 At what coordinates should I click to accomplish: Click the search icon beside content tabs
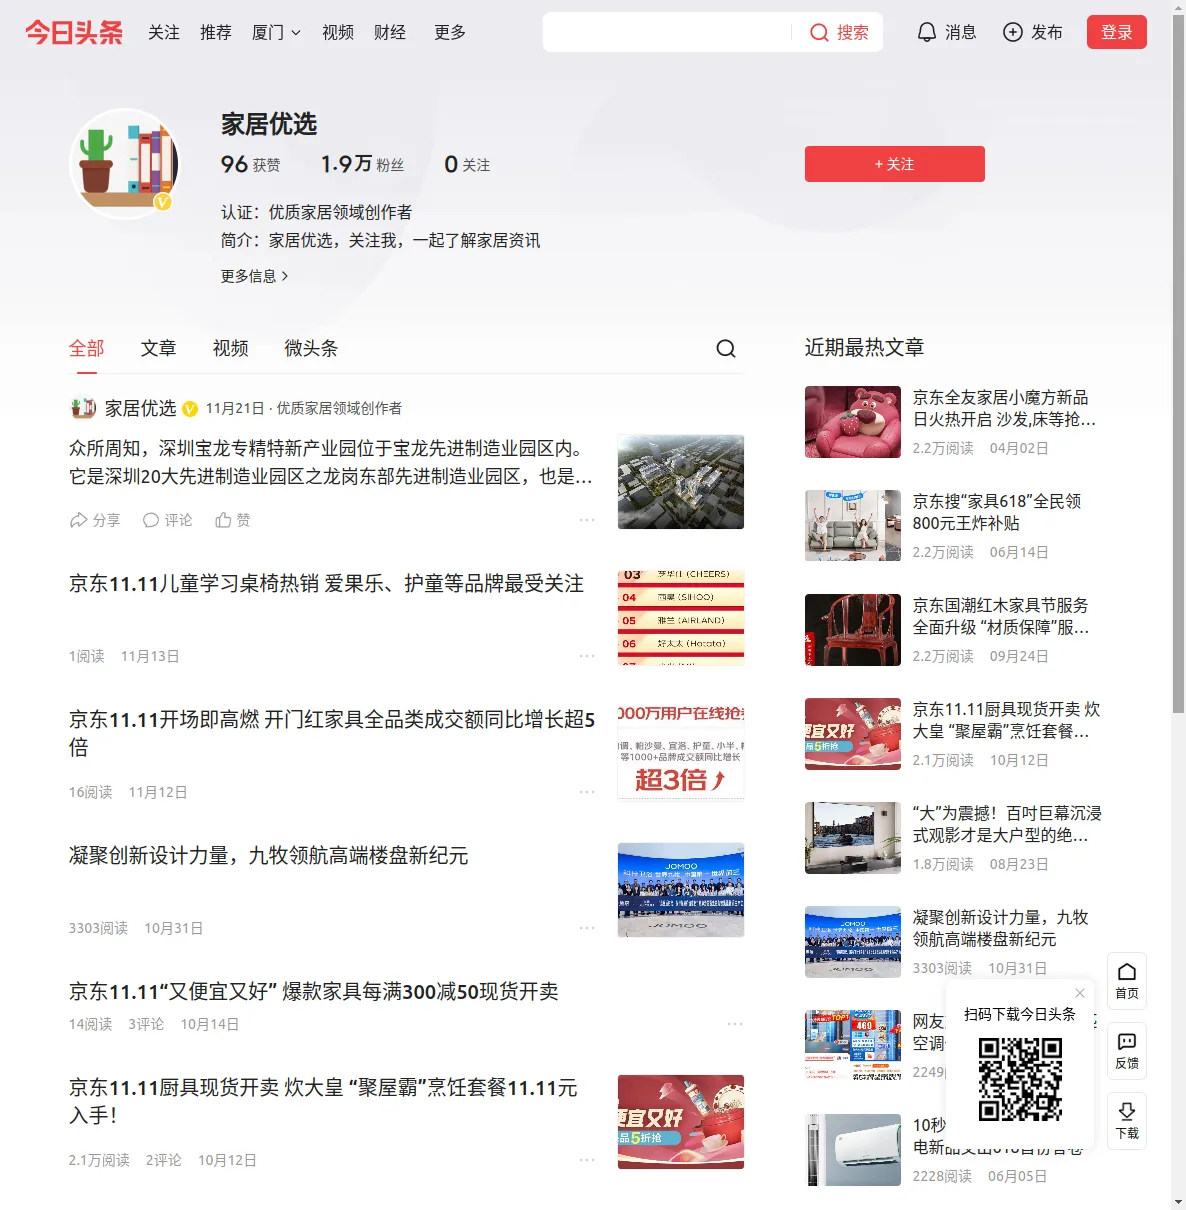(726, 348)
